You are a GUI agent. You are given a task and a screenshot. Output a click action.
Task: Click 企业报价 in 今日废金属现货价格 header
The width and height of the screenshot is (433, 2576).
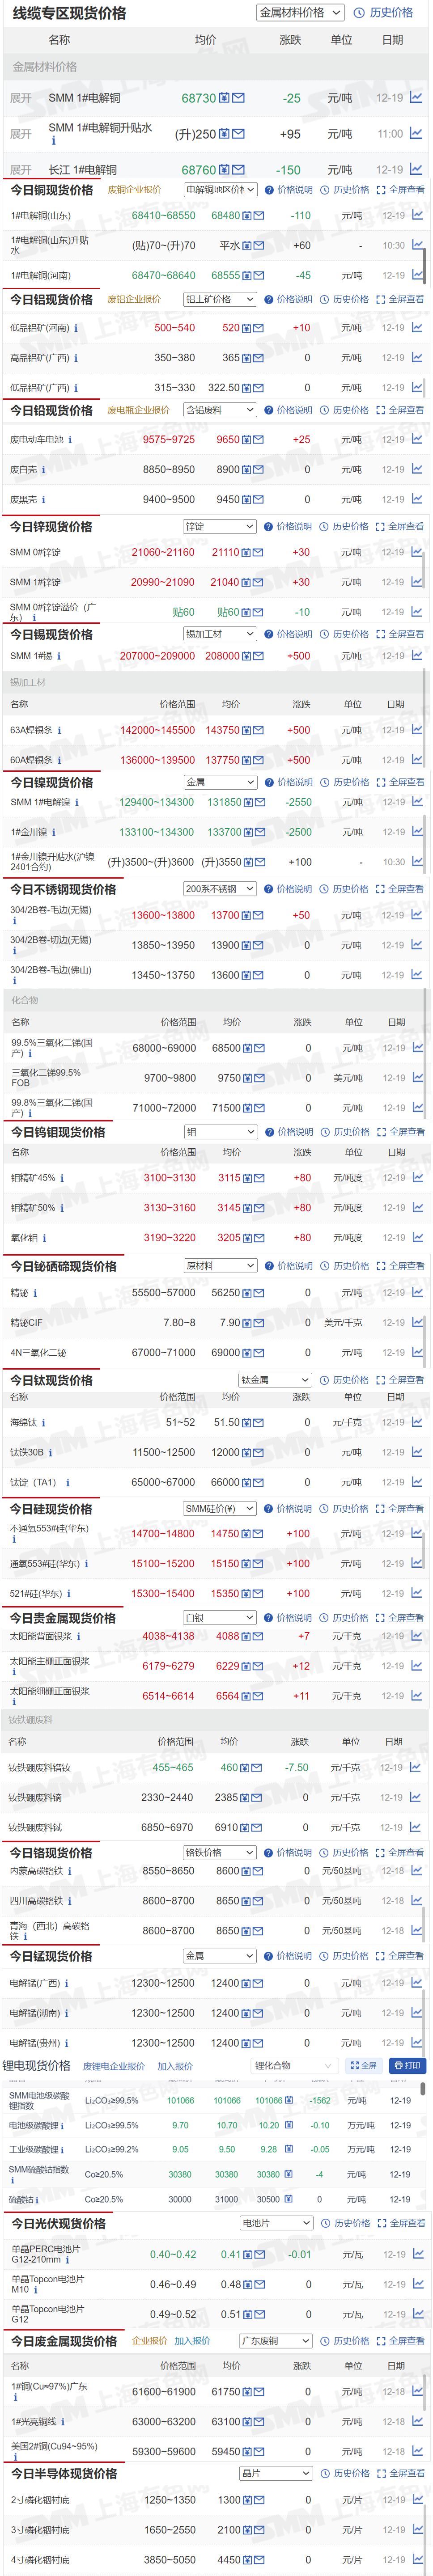(x=150, y=2341)
